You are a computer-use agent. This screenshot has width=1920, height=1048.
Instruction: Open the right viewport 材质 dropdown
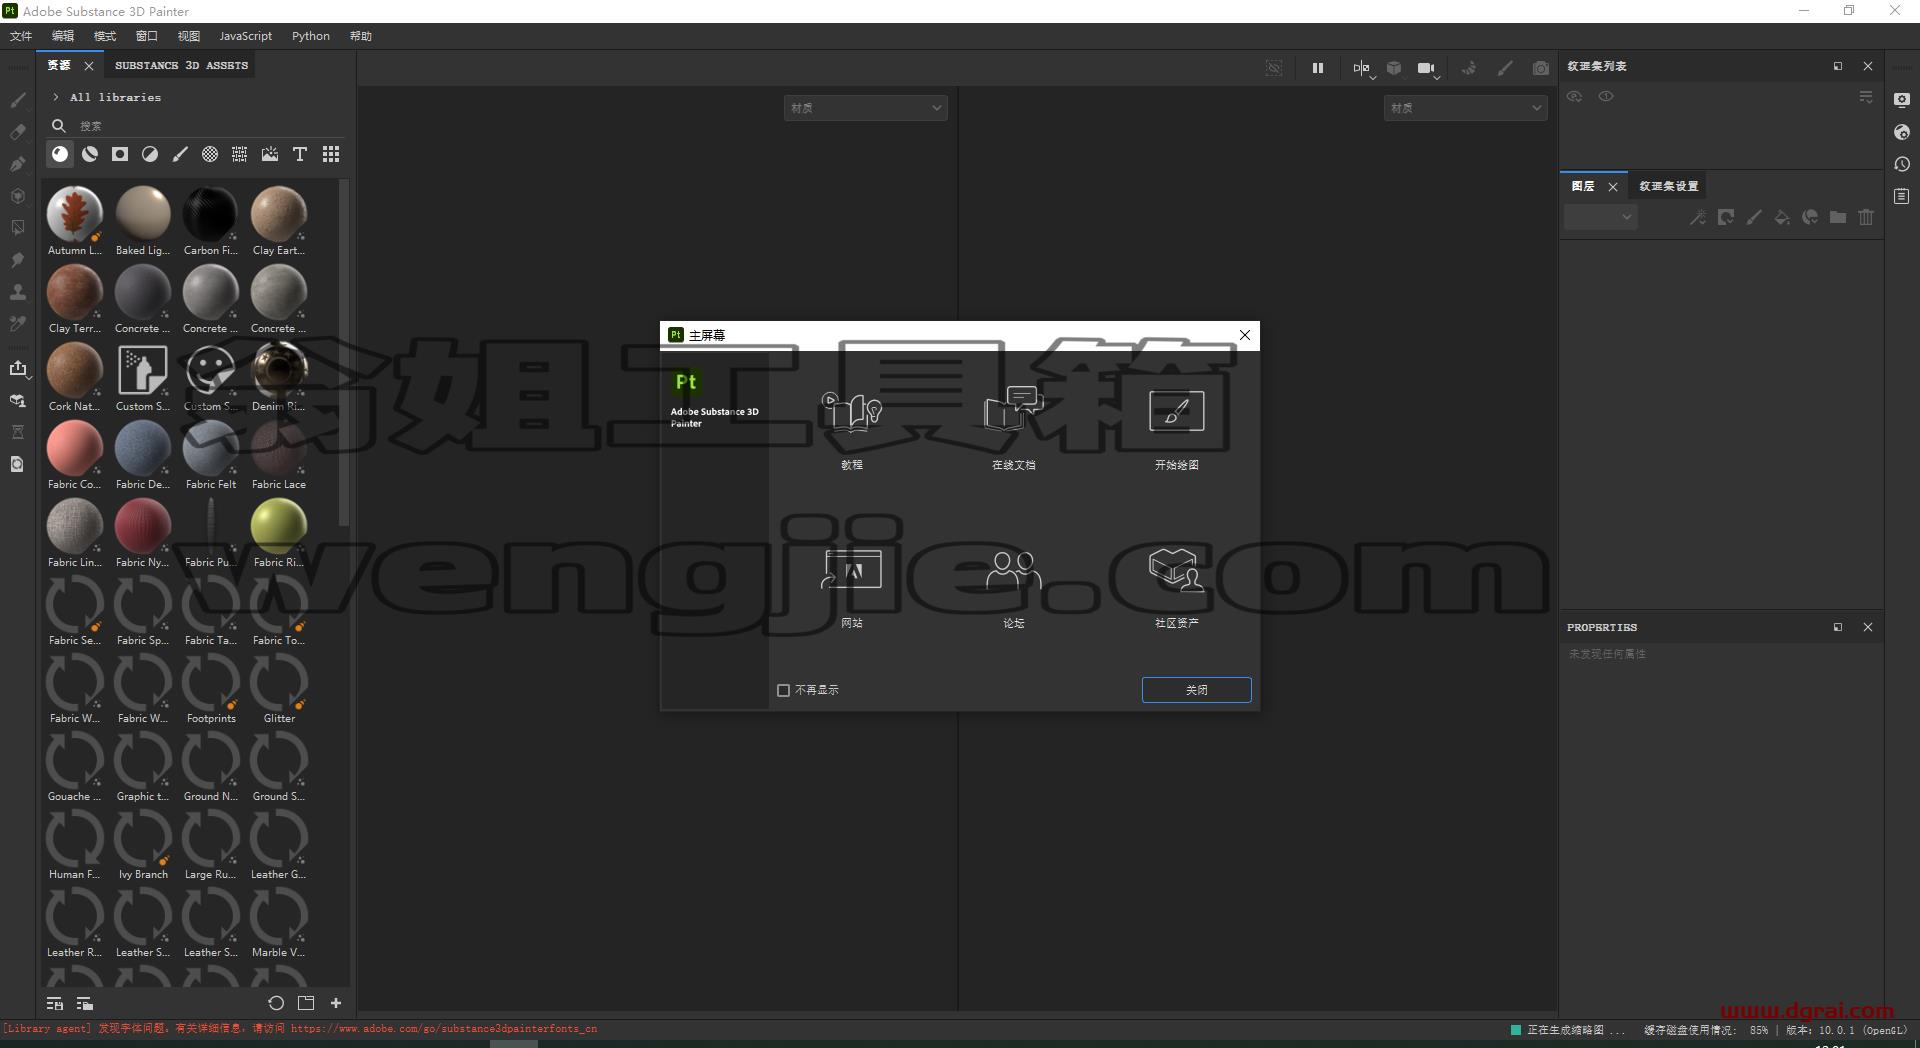(x=1466, y=108)
